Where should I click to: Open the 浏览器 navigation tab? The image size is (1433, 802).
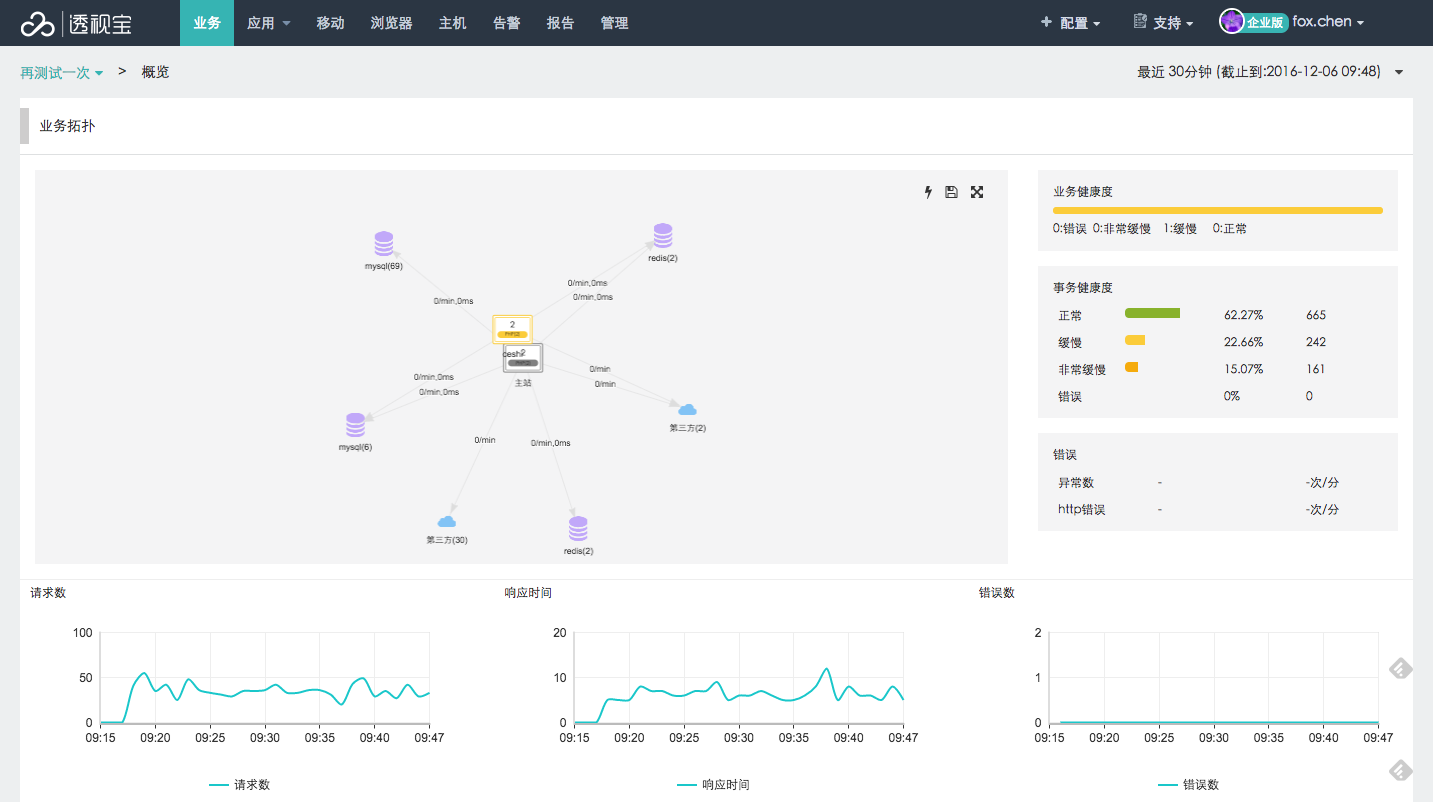pos(391,23)
